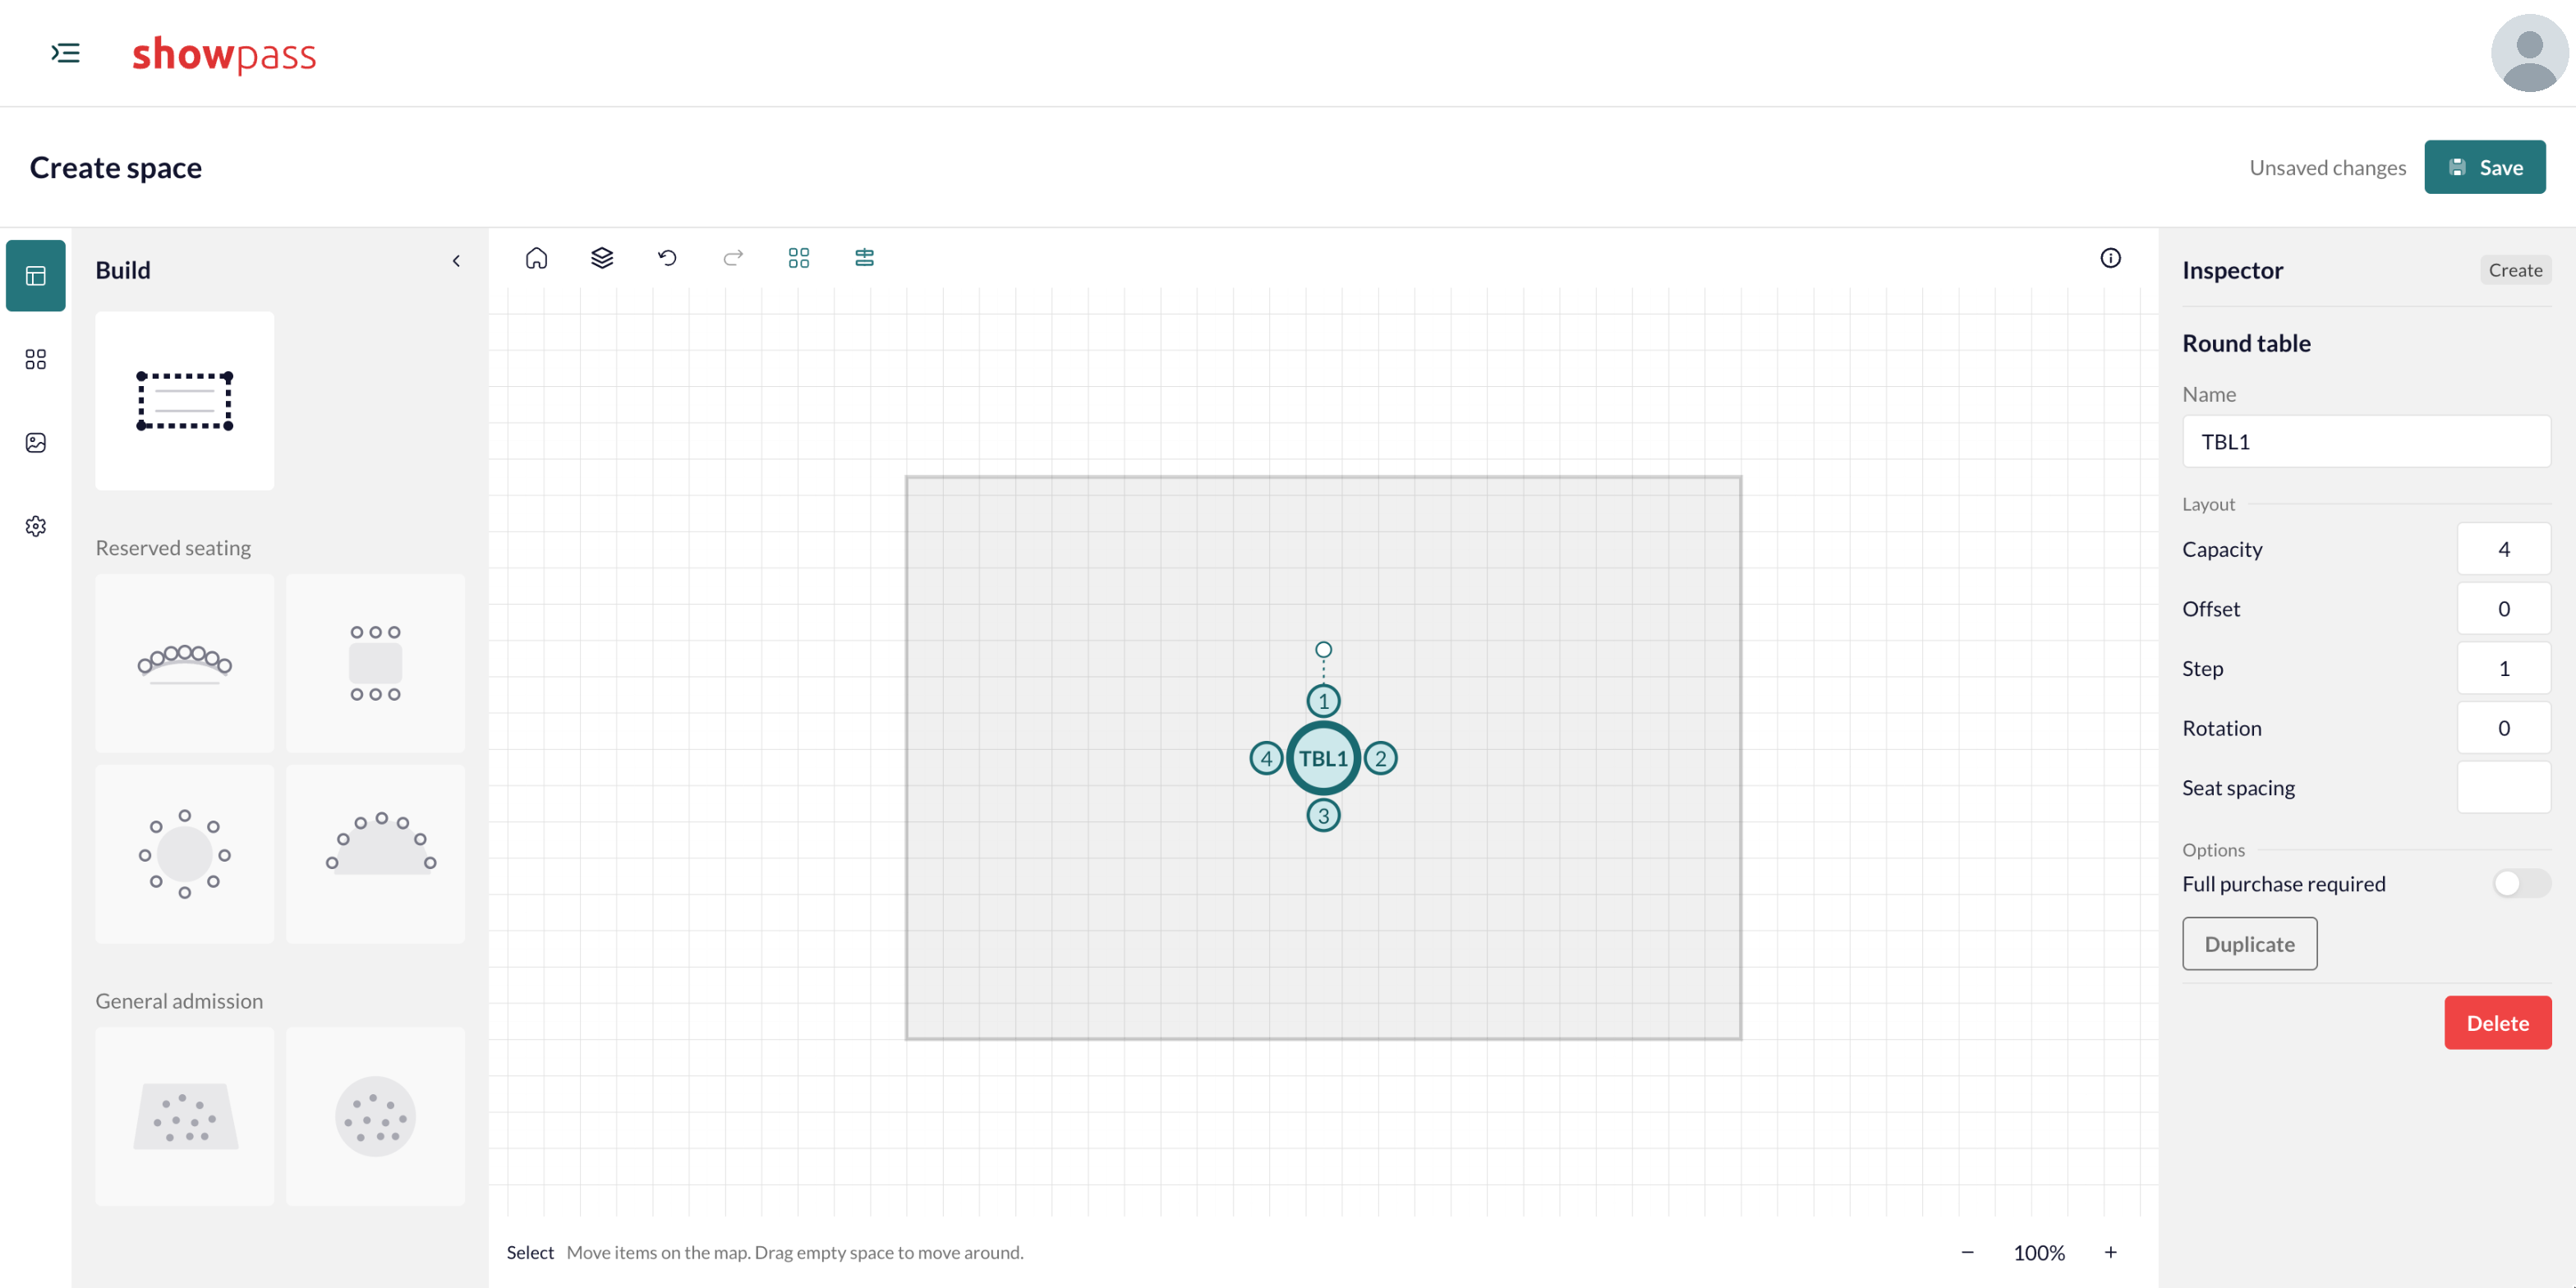Select the Build panel sidebar icon
The image size is (2576, 1288).
36,275
